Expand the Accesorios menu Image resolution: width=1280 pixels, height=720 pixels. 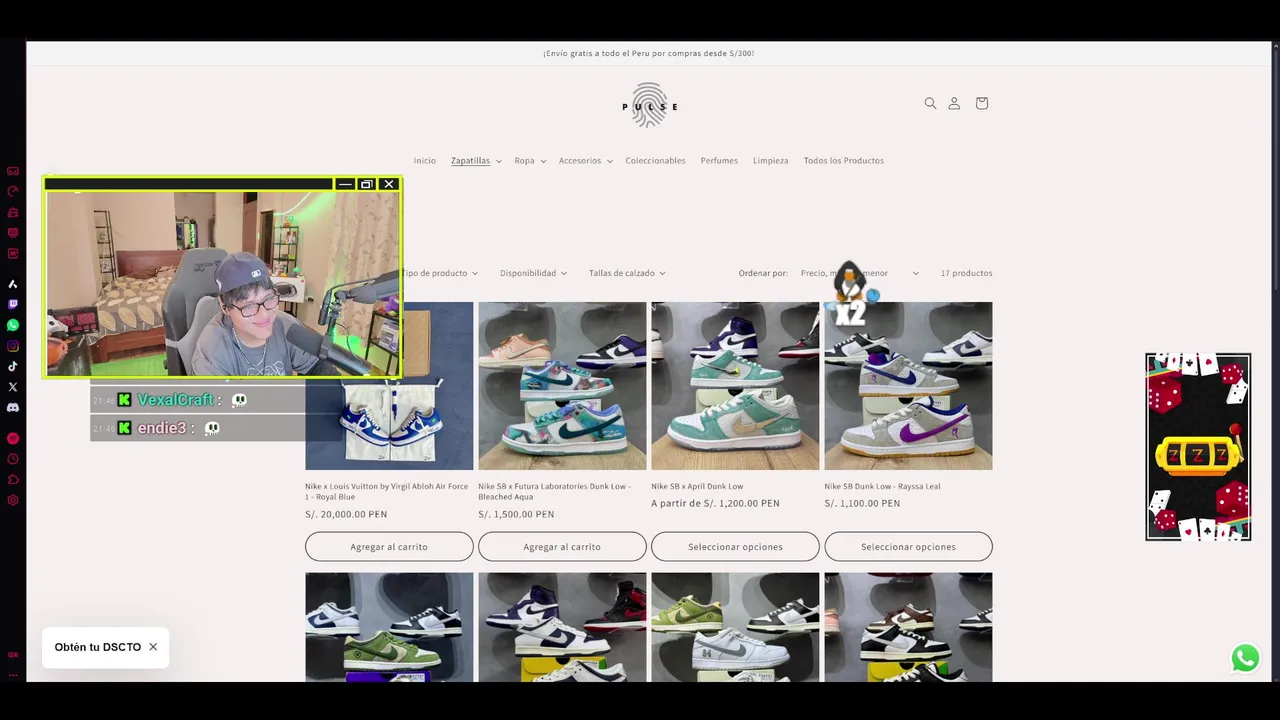pos(586,161)
